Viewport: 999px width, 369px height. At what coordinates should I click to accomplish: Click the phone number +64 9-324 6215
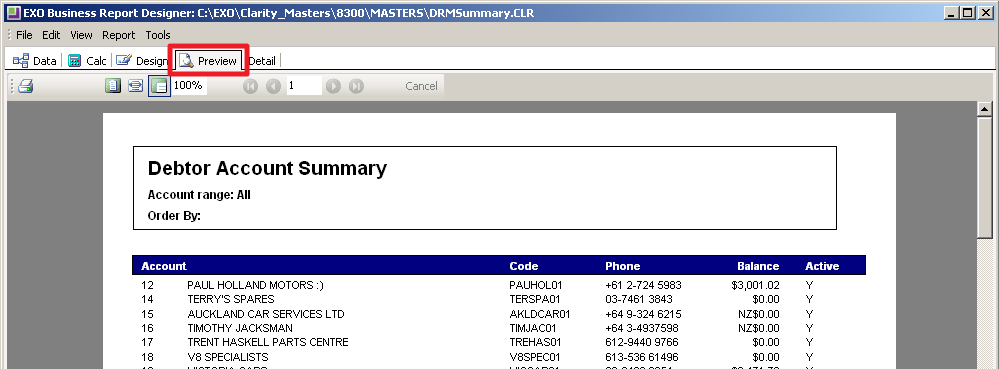point(643,314)
